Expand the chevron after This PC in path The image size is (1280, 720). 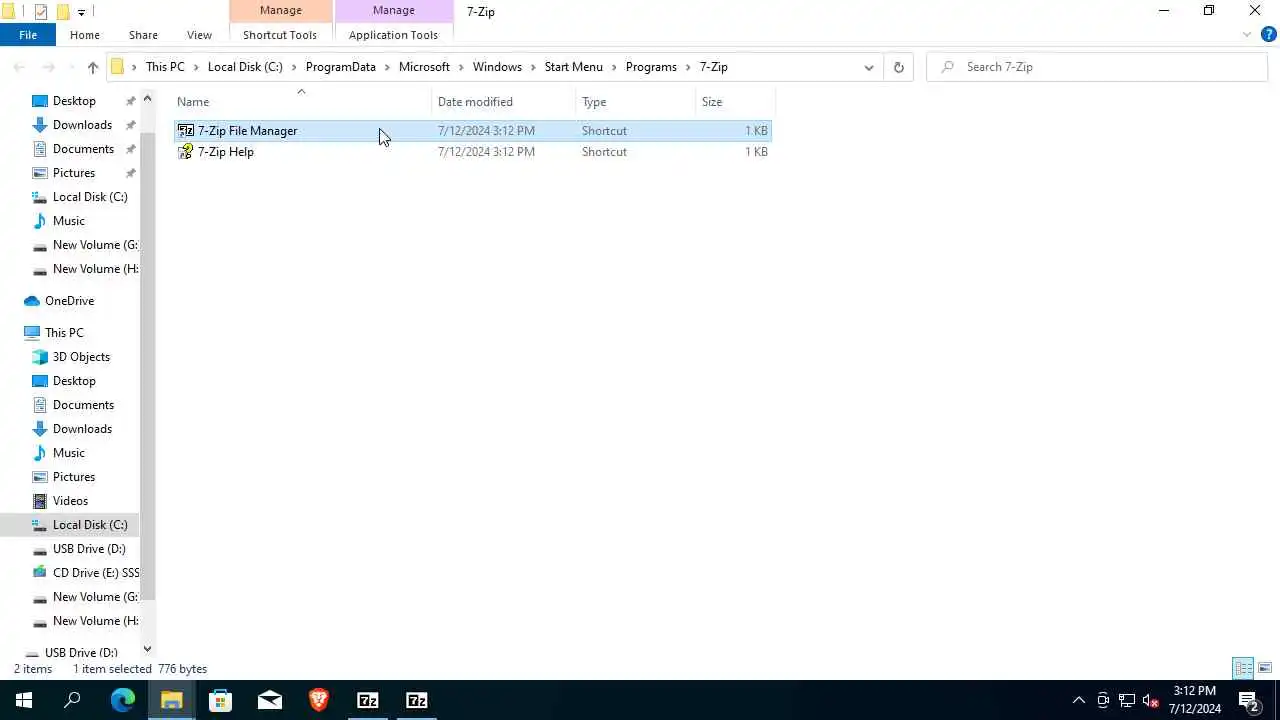coord(196,67)
